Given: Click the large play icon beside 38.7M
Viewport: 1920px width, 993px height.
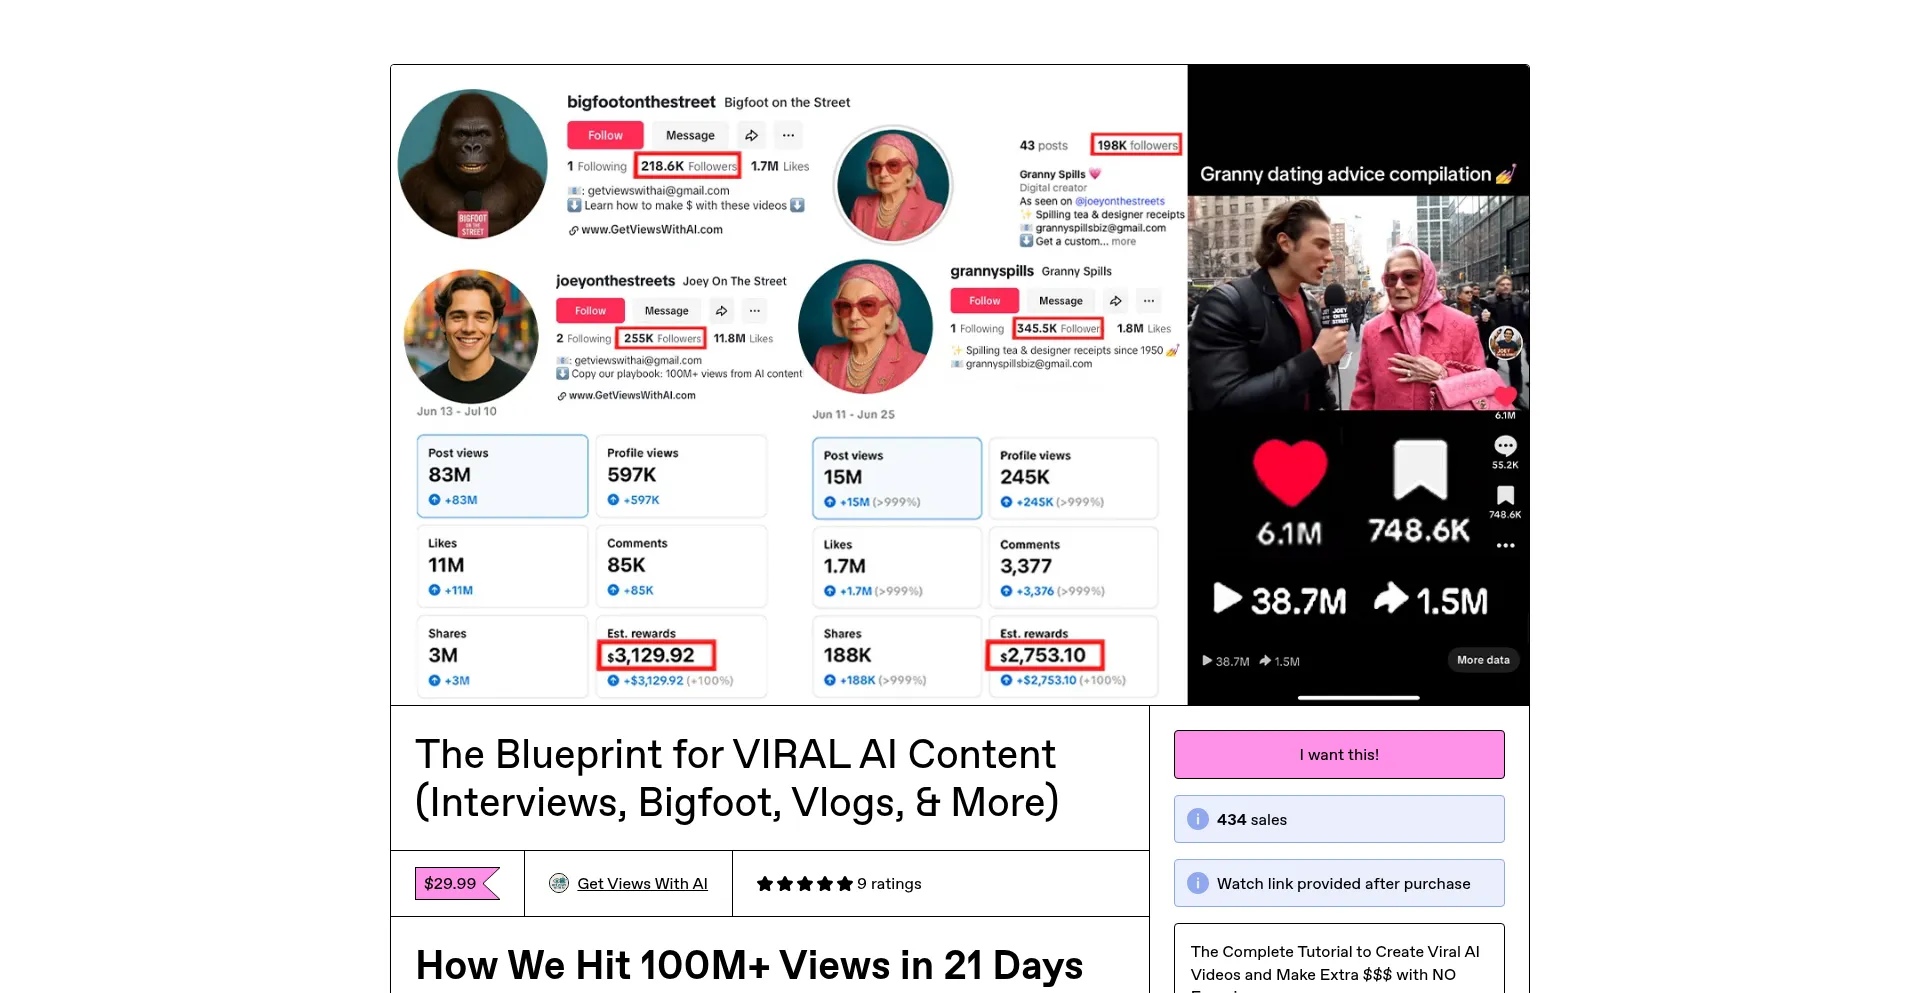Looking at the screenshot, I should point(1226,598).
